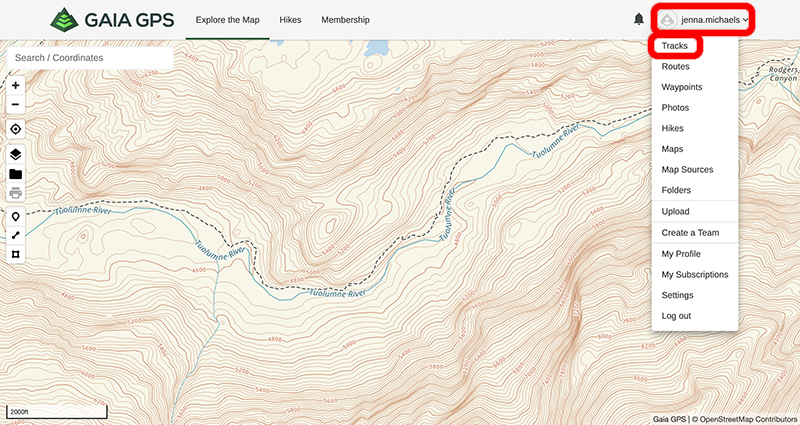Click the 2000ft map scale bar

pos(56,411)
